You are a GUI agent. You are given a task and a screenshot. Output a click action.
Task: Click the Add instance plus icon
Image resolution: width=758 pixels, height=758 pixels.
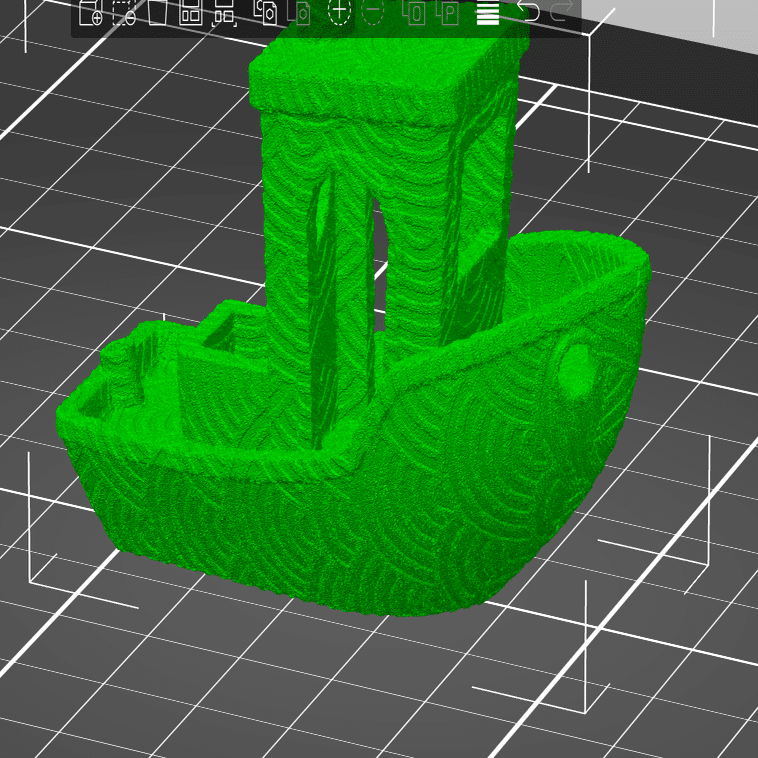(339, 12)
